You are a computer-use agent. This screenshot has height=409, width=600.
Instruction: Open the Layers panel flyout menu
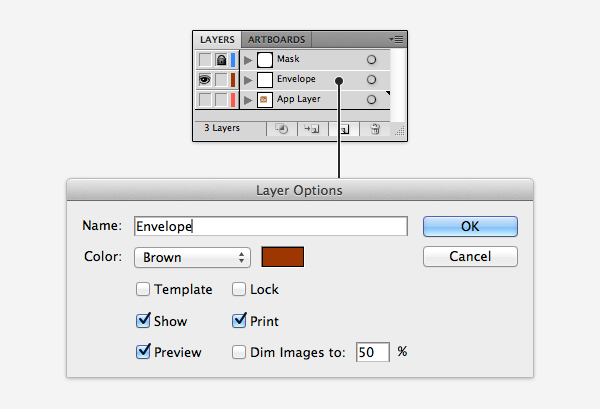click(396, 39)
